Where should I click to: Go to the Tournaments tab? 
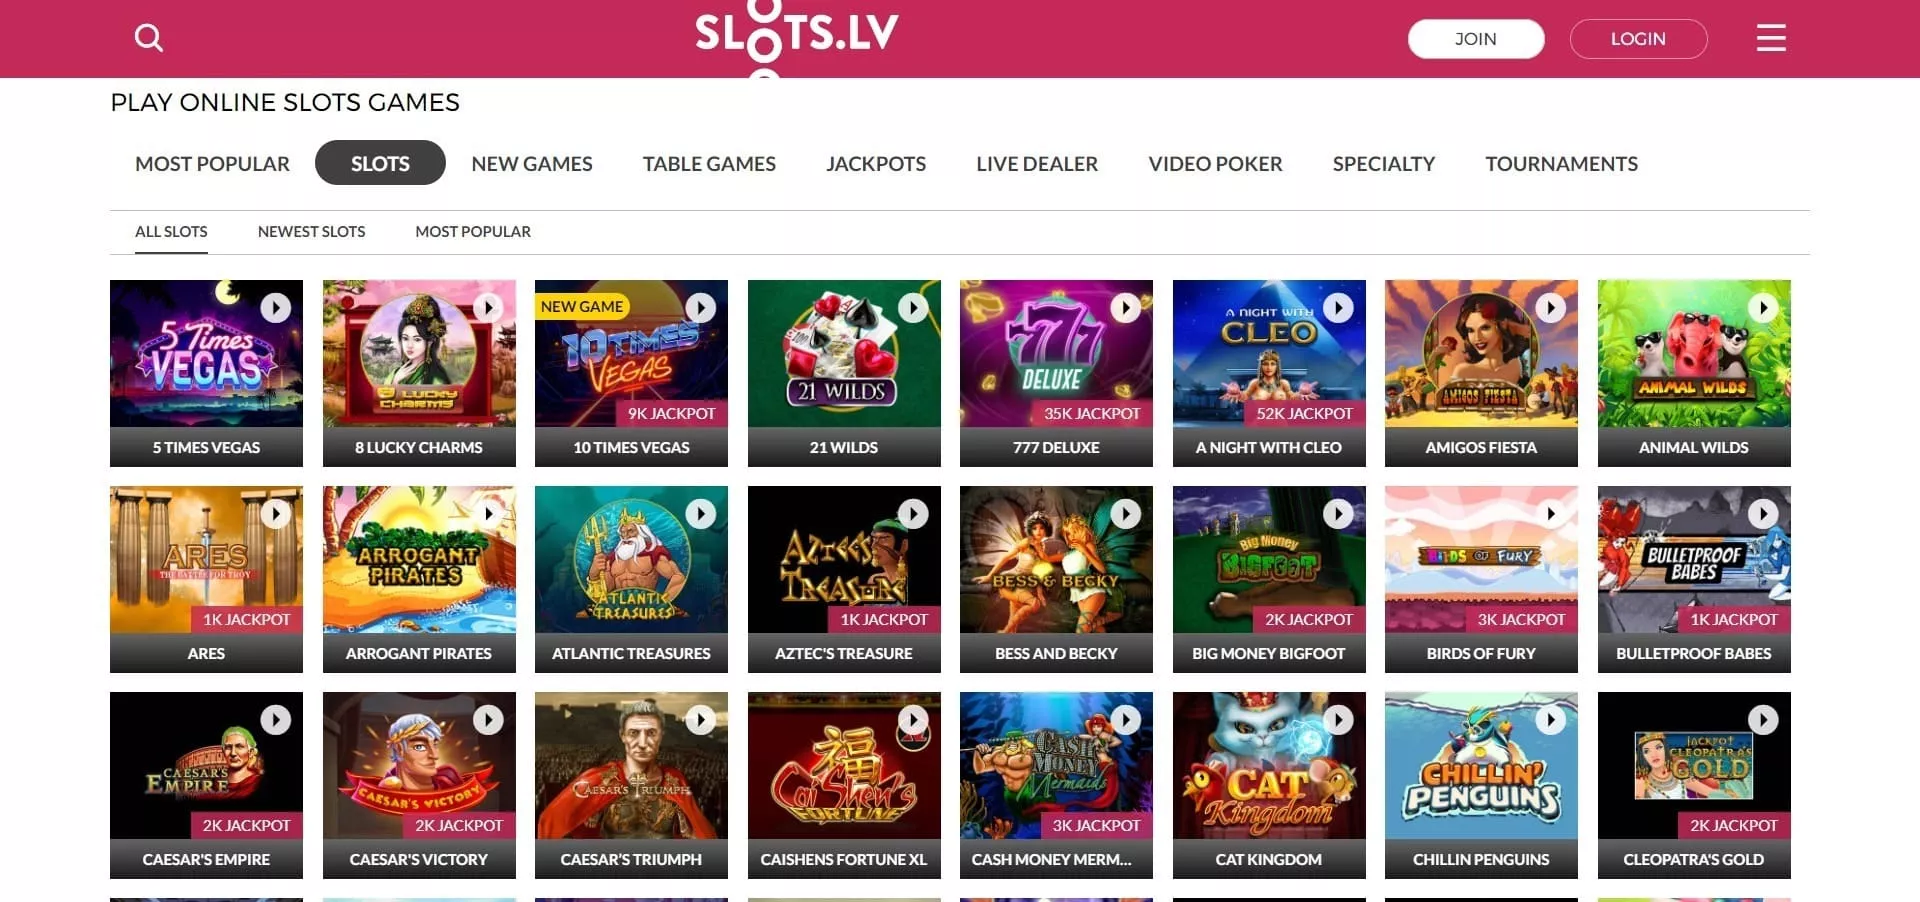coord(1561,163)
